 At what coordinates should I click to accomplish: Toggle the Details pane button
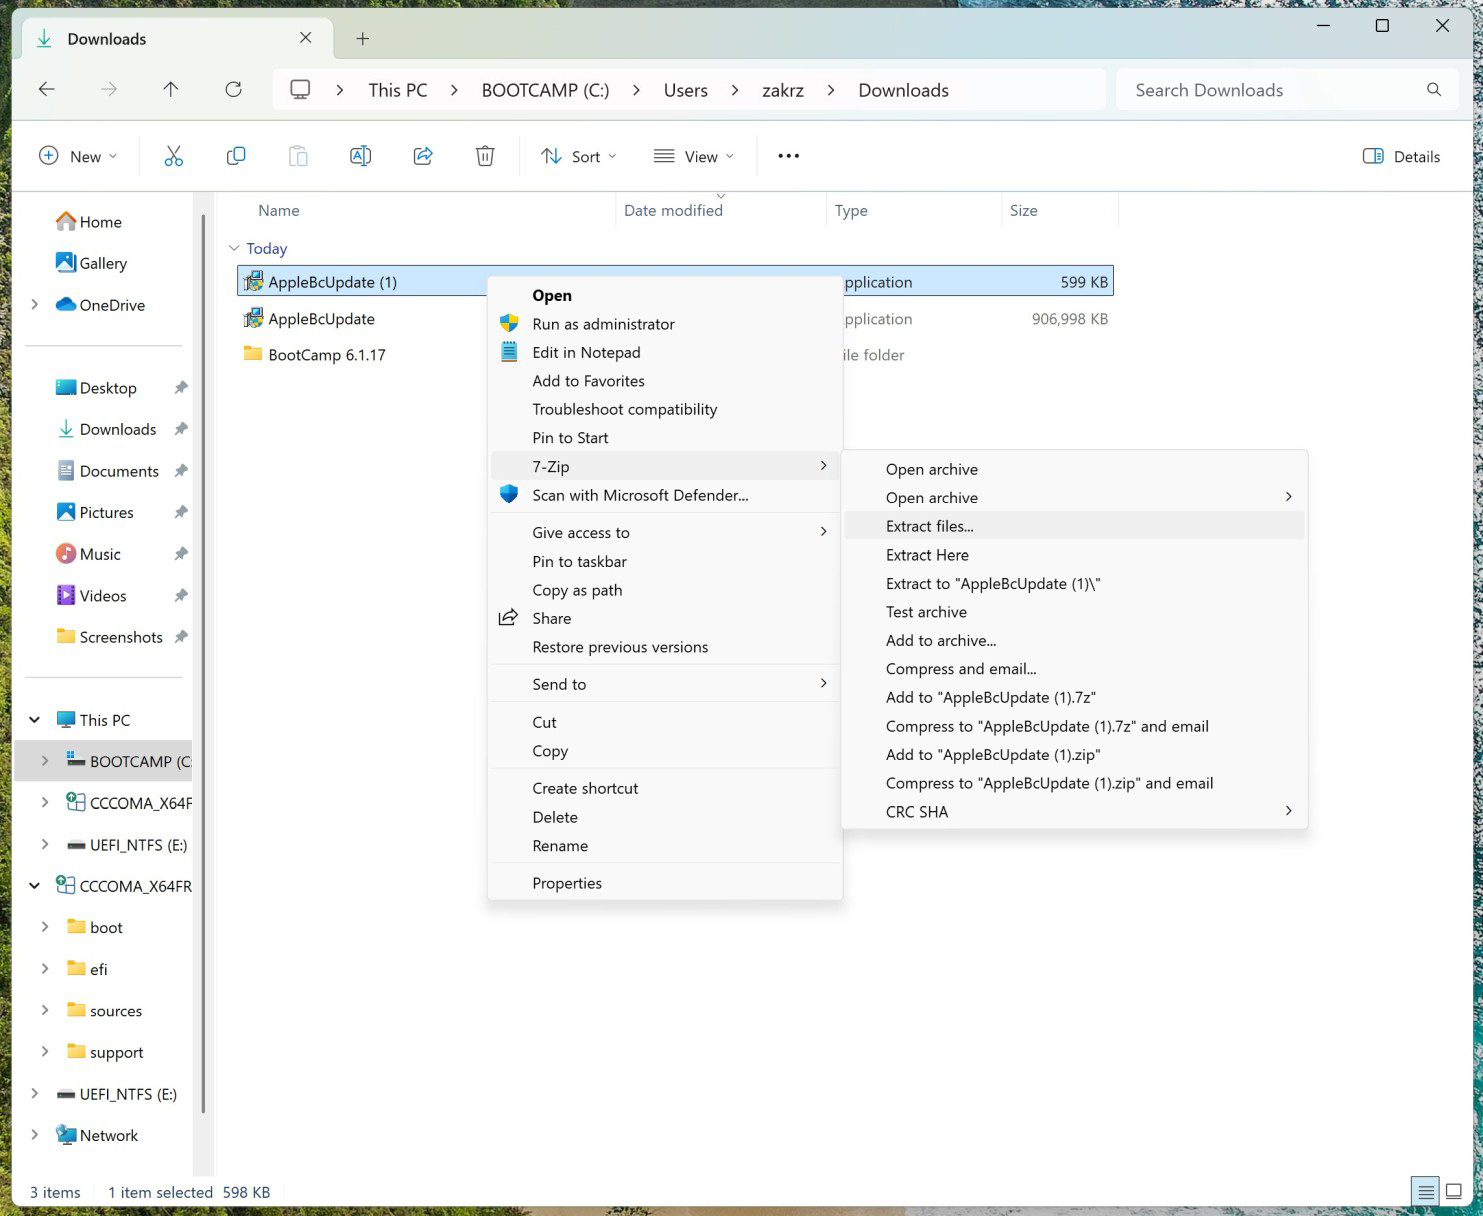click(x=1401, y=156)
